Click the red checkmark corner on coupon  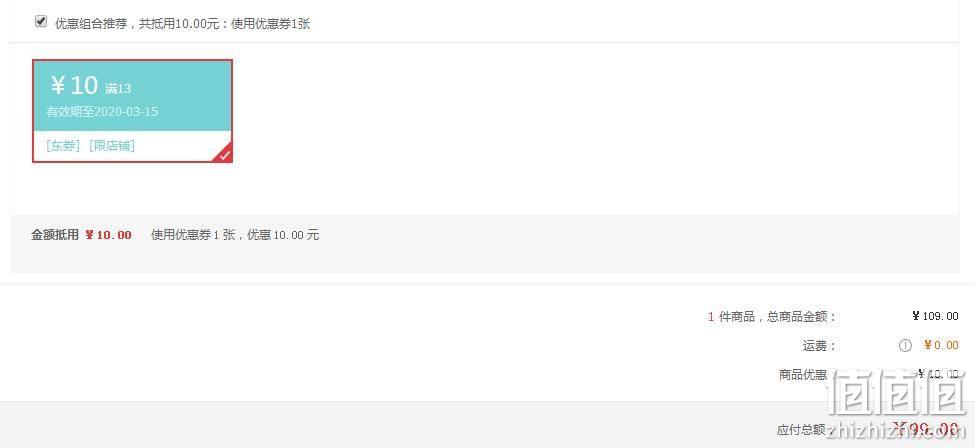pyautogui.click(x=224, y=154)
